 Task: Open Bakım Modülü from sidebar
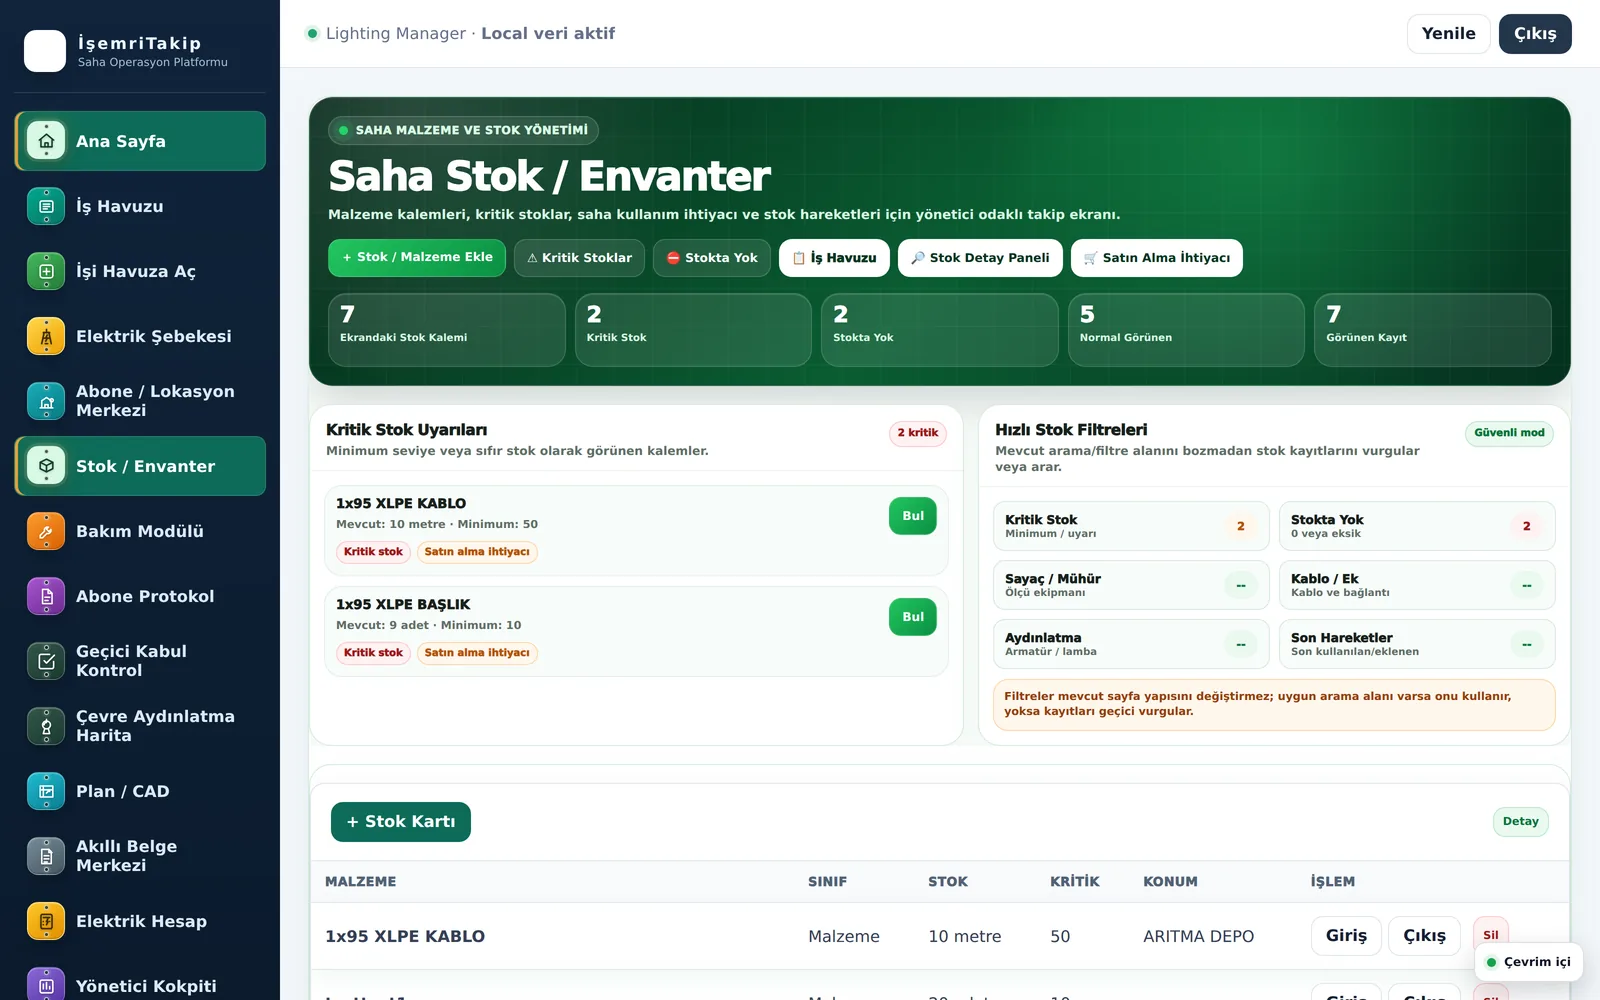pyautogui.click(x=140, y=531)
